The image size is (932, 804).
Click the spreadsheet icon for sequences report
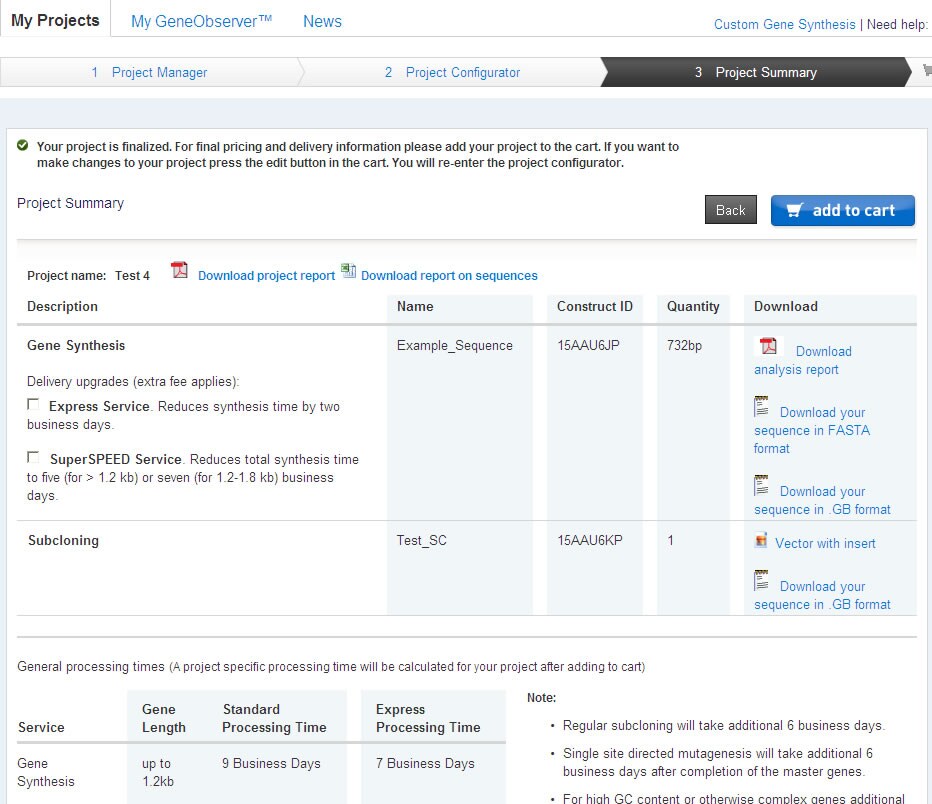tap(348, 270)
